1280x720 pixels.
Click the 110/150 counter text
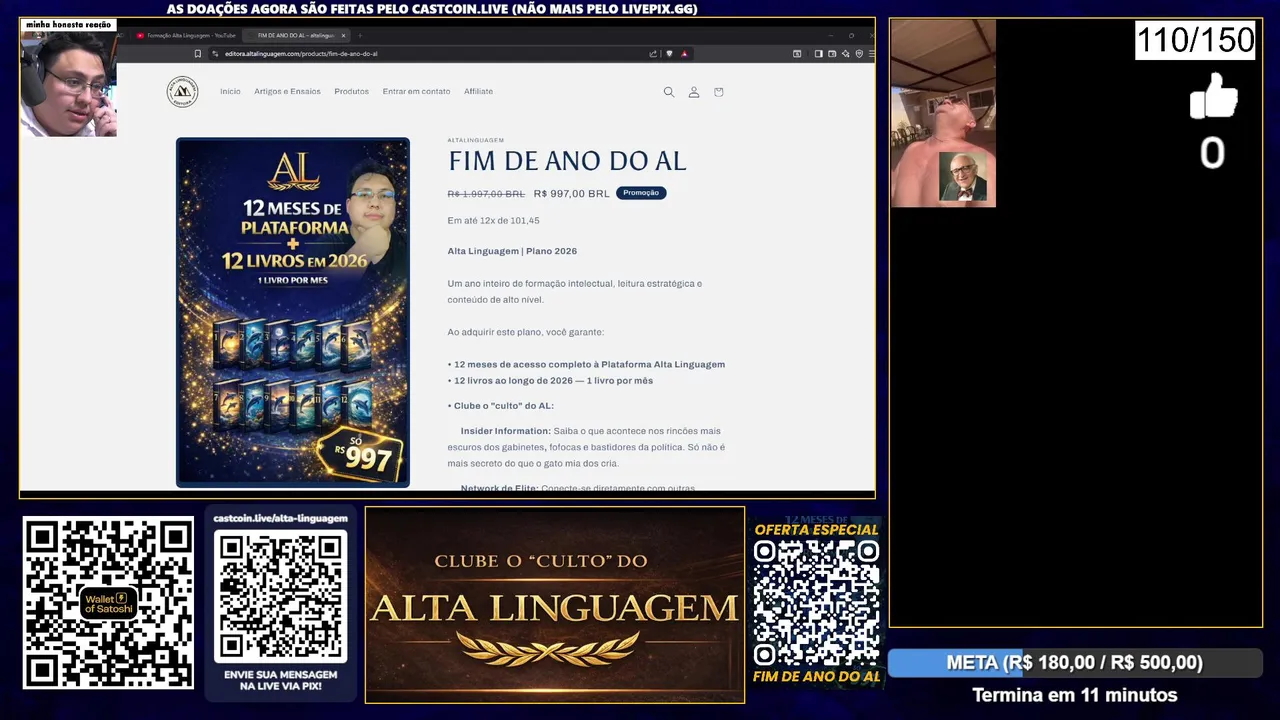click(1195, 40)
